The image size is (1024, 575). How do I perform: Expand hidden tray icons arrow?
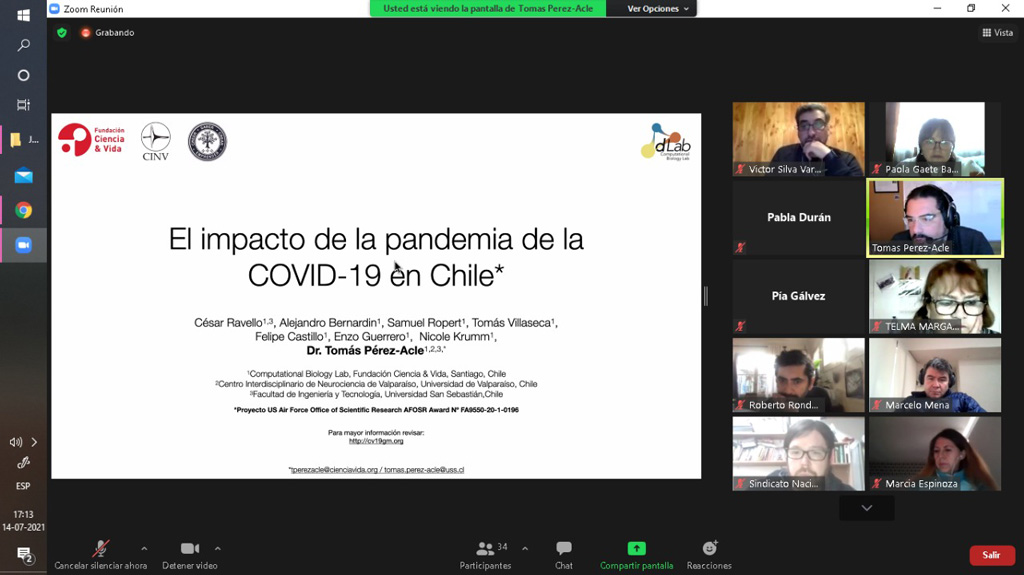[x=34, y=442]
